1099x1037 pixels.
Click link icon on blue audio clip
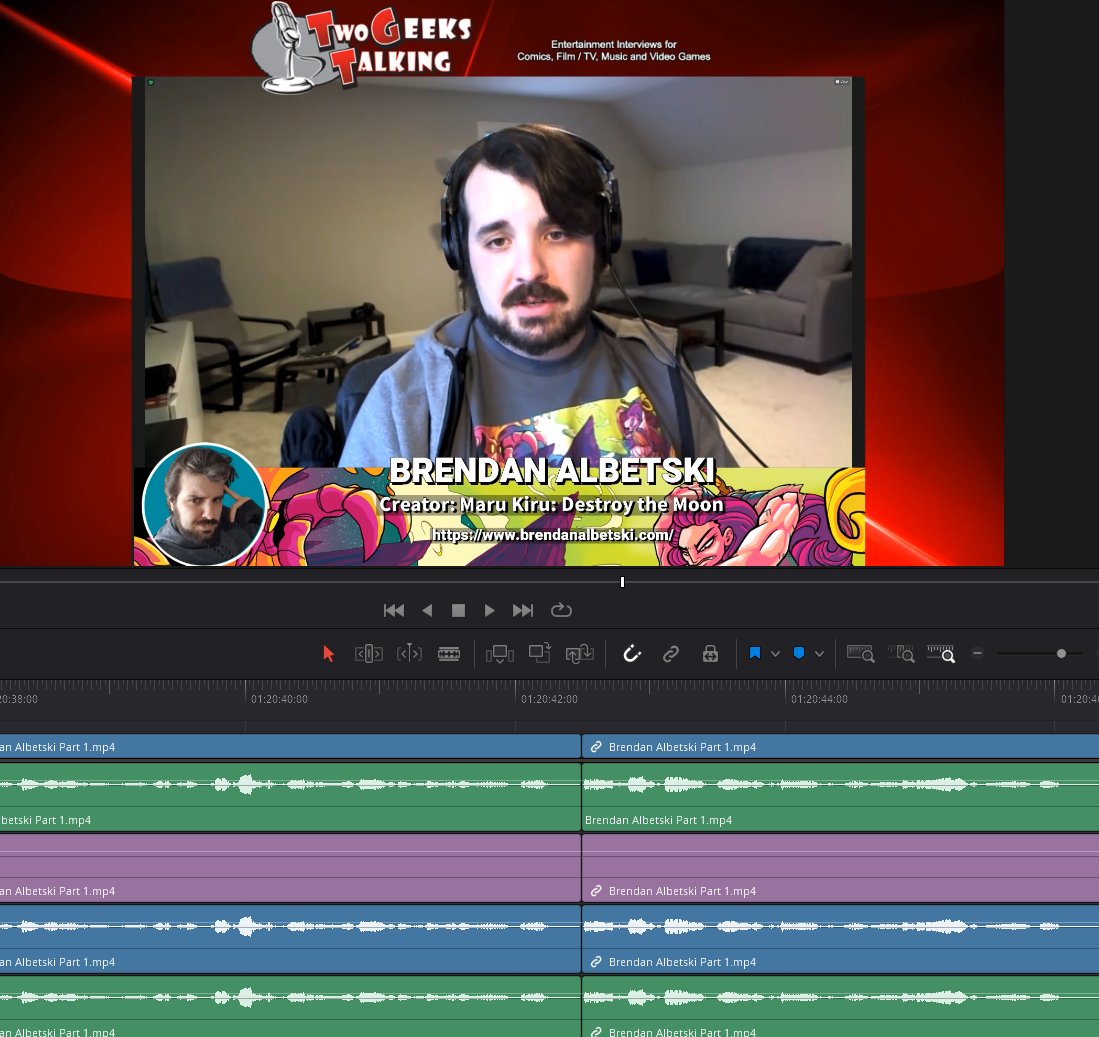[596, 962]
